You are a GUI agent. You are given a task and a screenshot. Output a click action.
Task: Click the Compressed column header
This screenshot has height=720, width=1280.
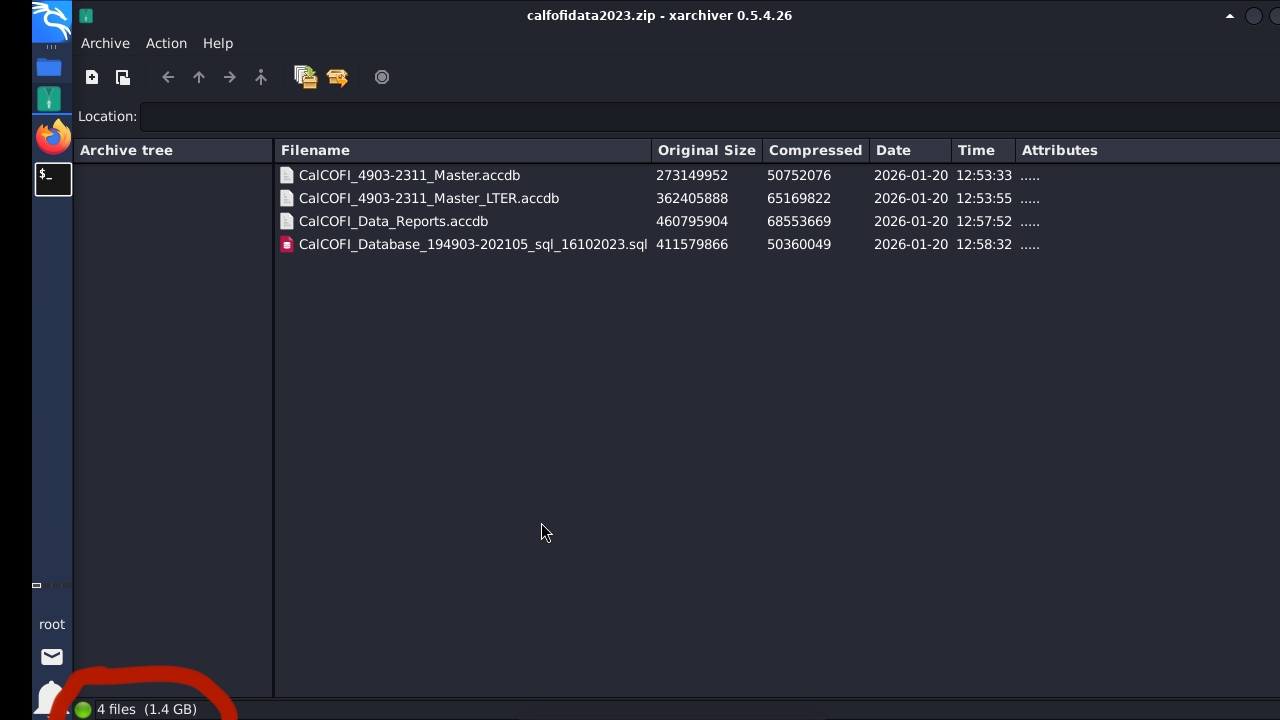coord(814,150)
